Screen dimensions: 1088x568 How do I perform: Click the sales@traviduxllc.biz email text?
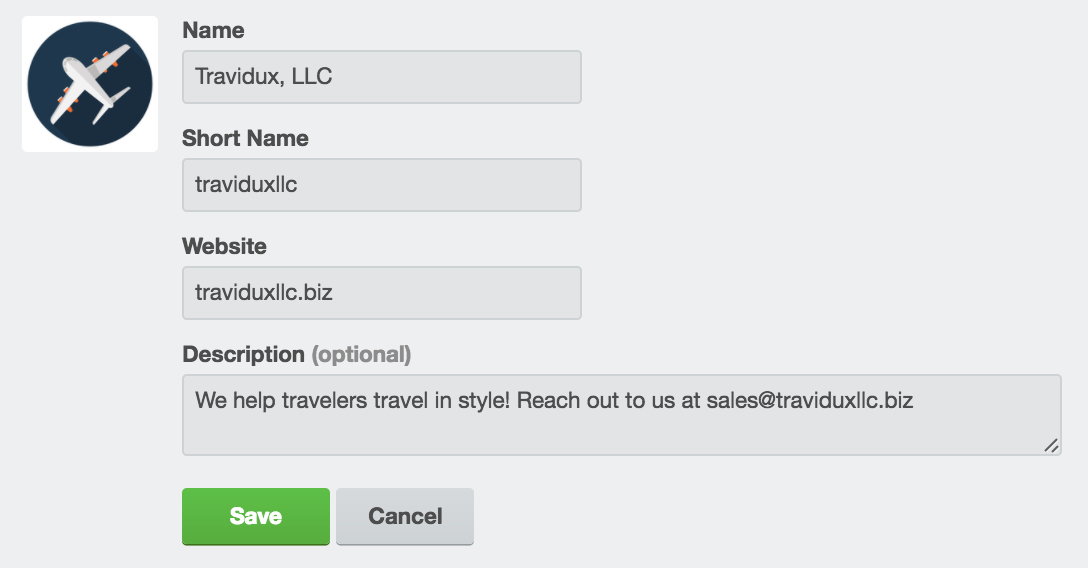click(810, 400)
